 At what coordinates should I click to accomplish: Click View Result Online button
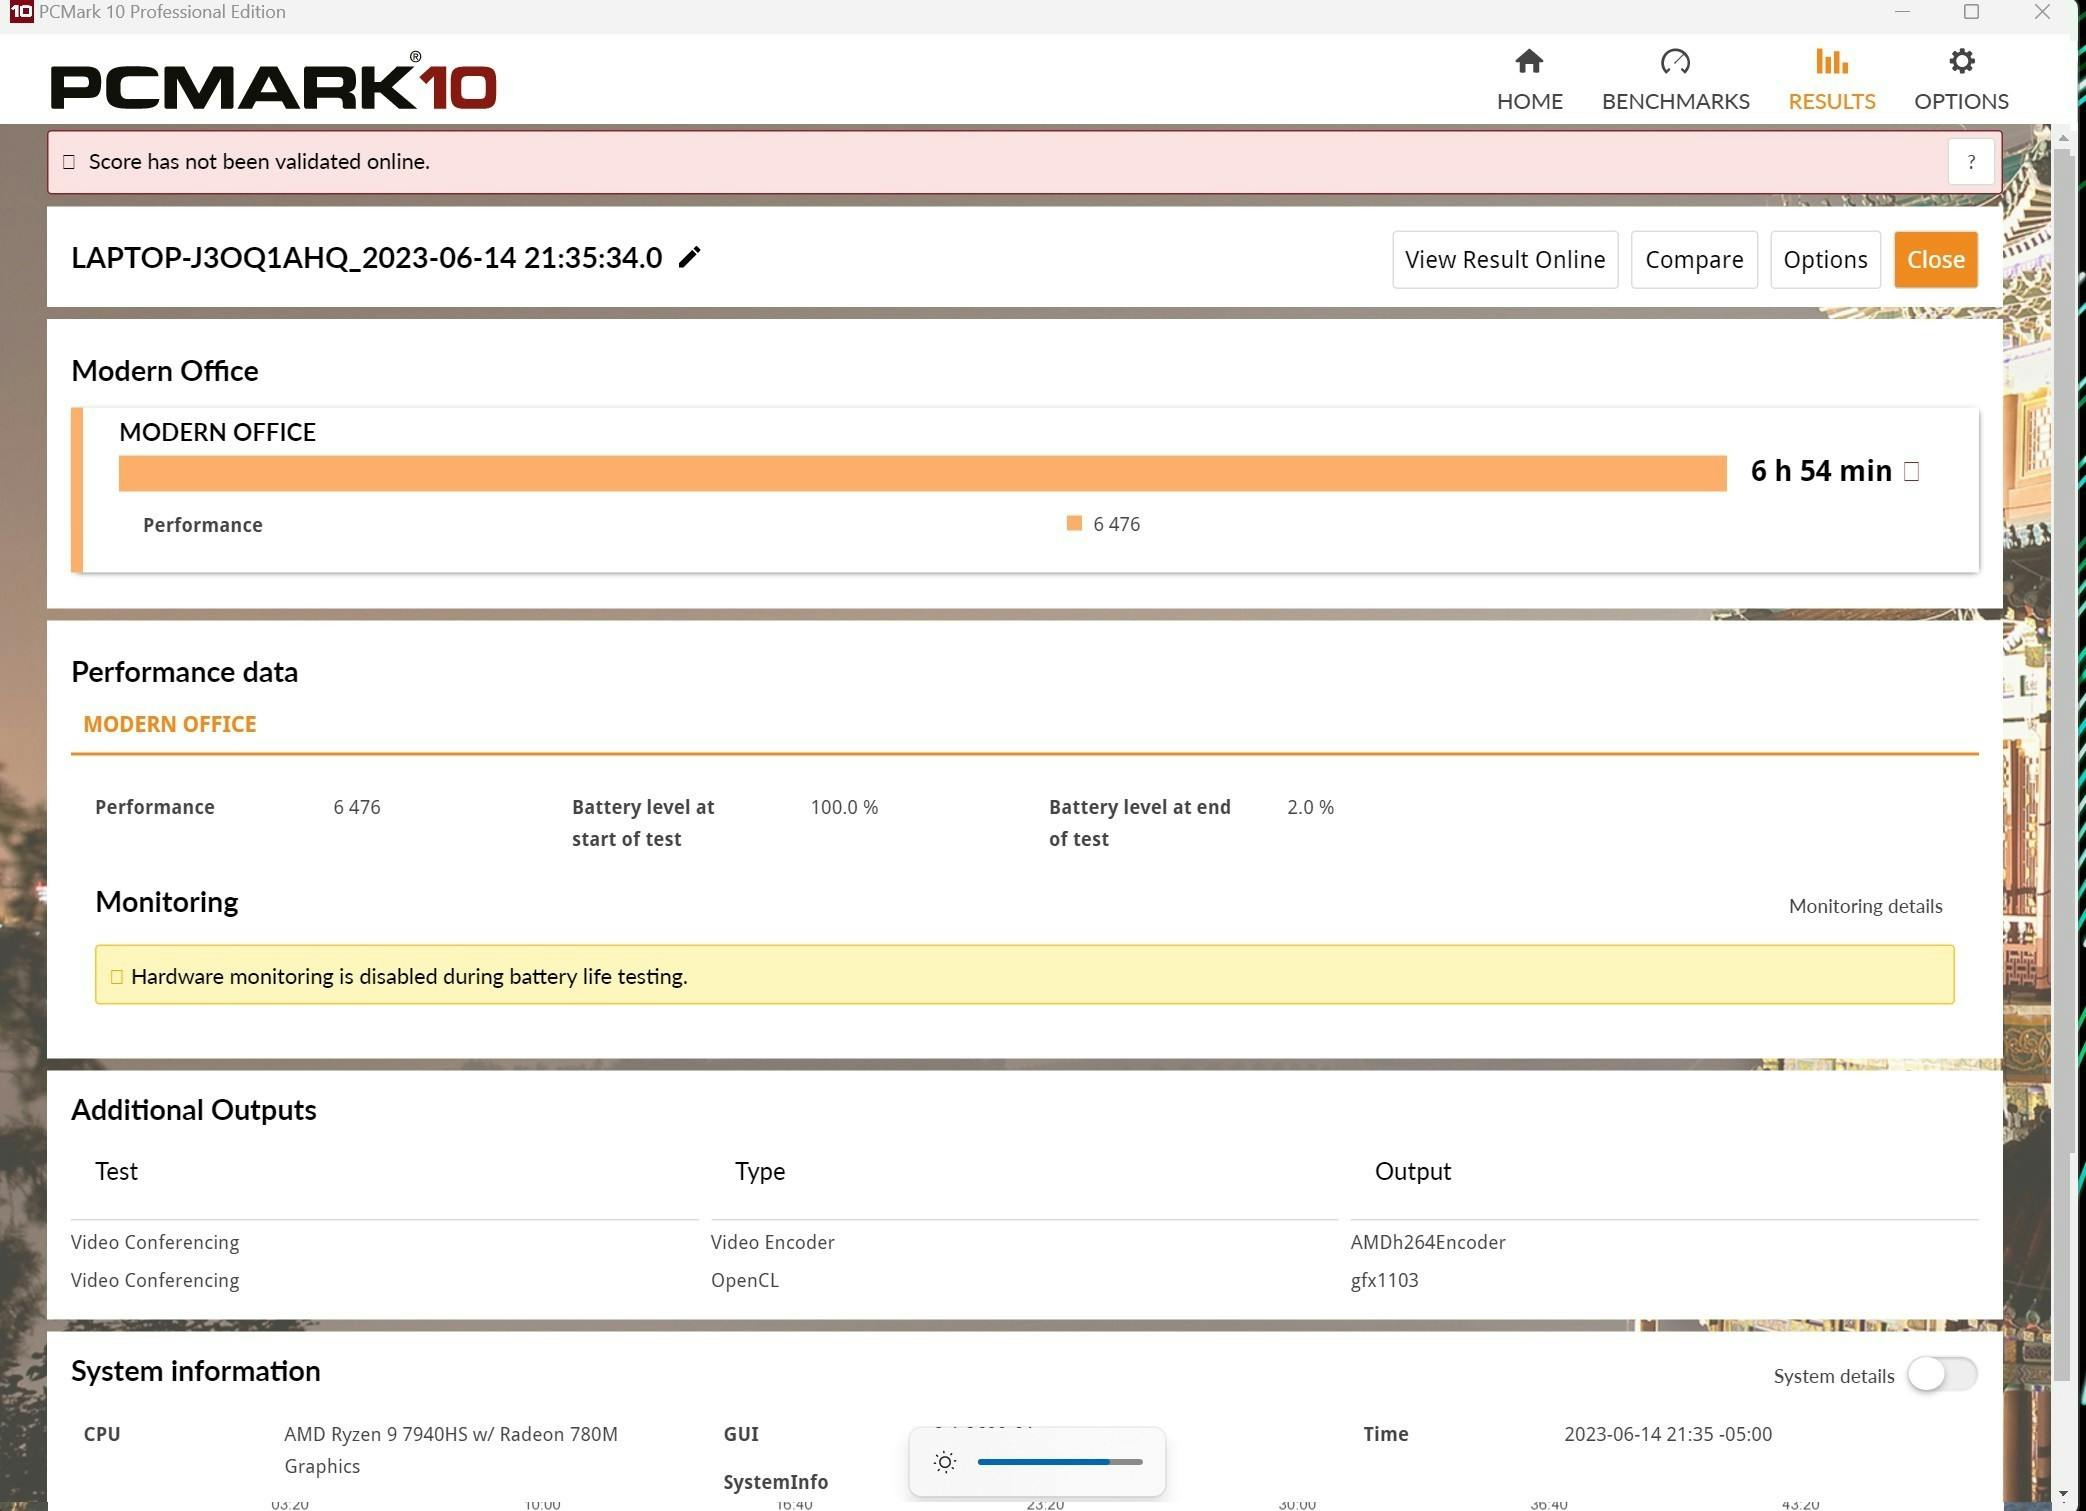(1504, 260)
